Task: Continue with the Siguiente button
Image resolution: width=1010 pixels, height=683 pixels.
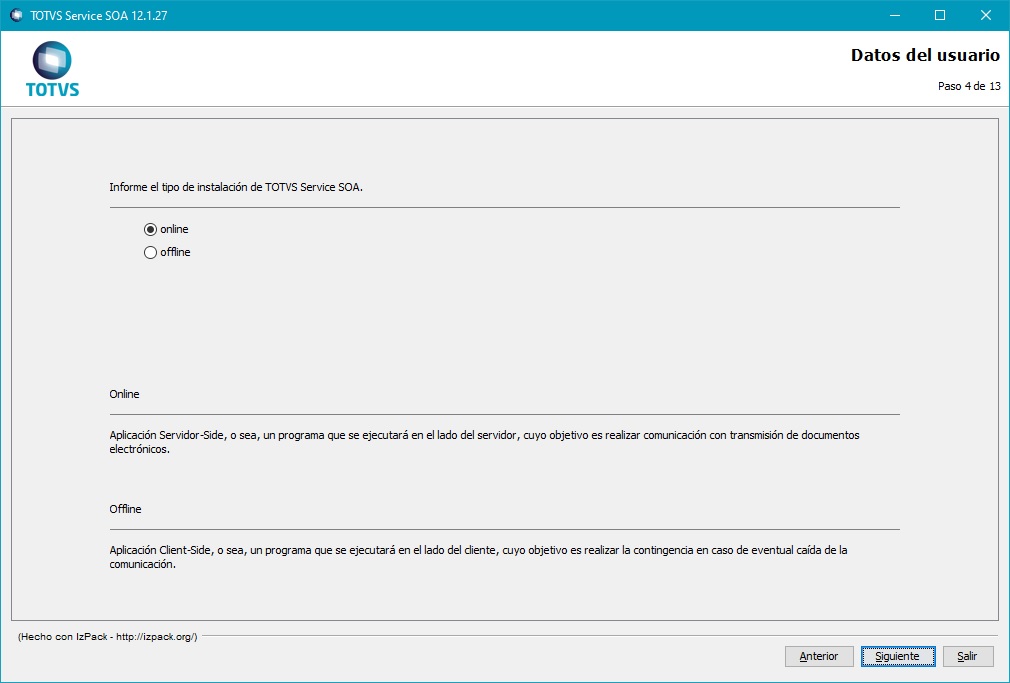Action: point(898,657)
